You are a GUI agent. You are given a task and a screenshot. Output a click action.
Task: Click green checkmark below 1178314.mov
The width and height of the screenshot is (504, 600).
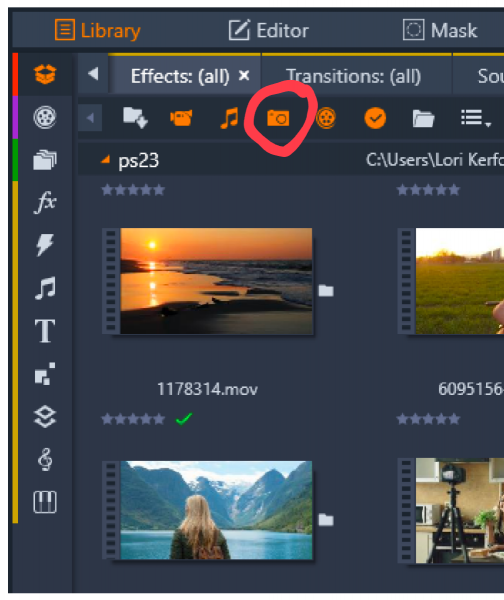(184, 419)
